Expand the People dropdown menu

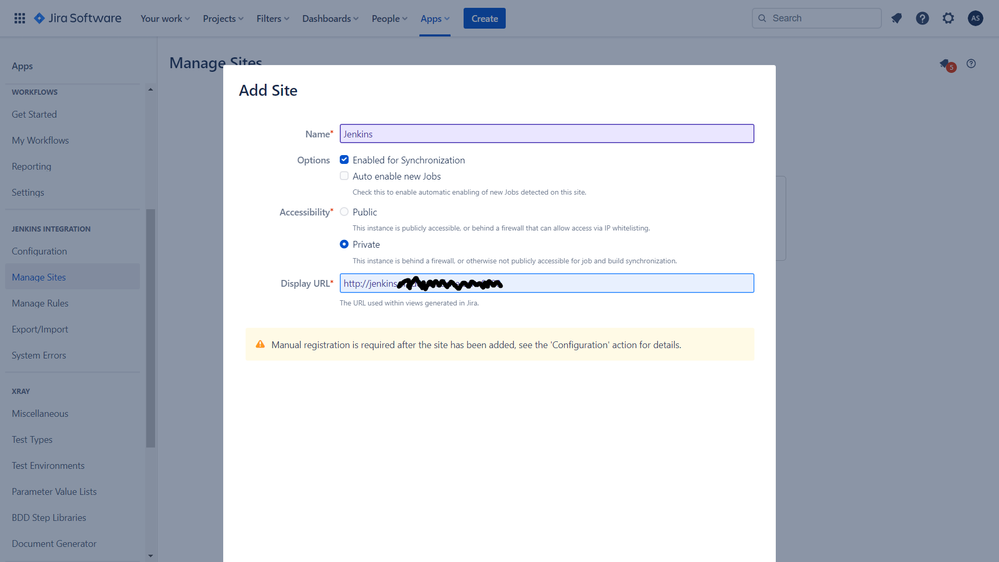click(389, 18)
